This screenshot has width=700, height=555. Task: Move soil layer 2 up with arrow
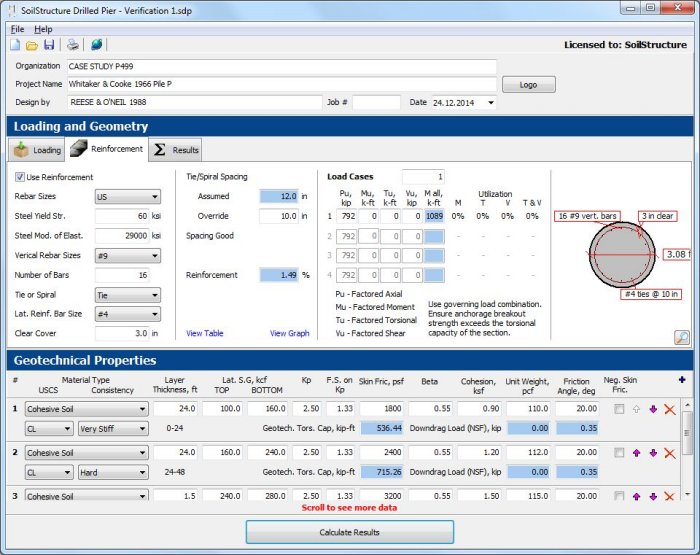636,453
